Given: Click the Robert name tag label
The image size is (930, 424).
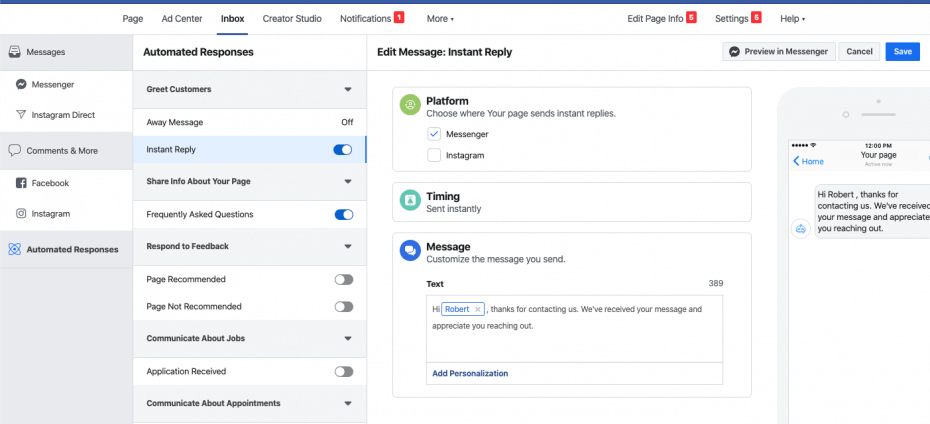Looking at the screenshot, I should (x=457, y=310).
